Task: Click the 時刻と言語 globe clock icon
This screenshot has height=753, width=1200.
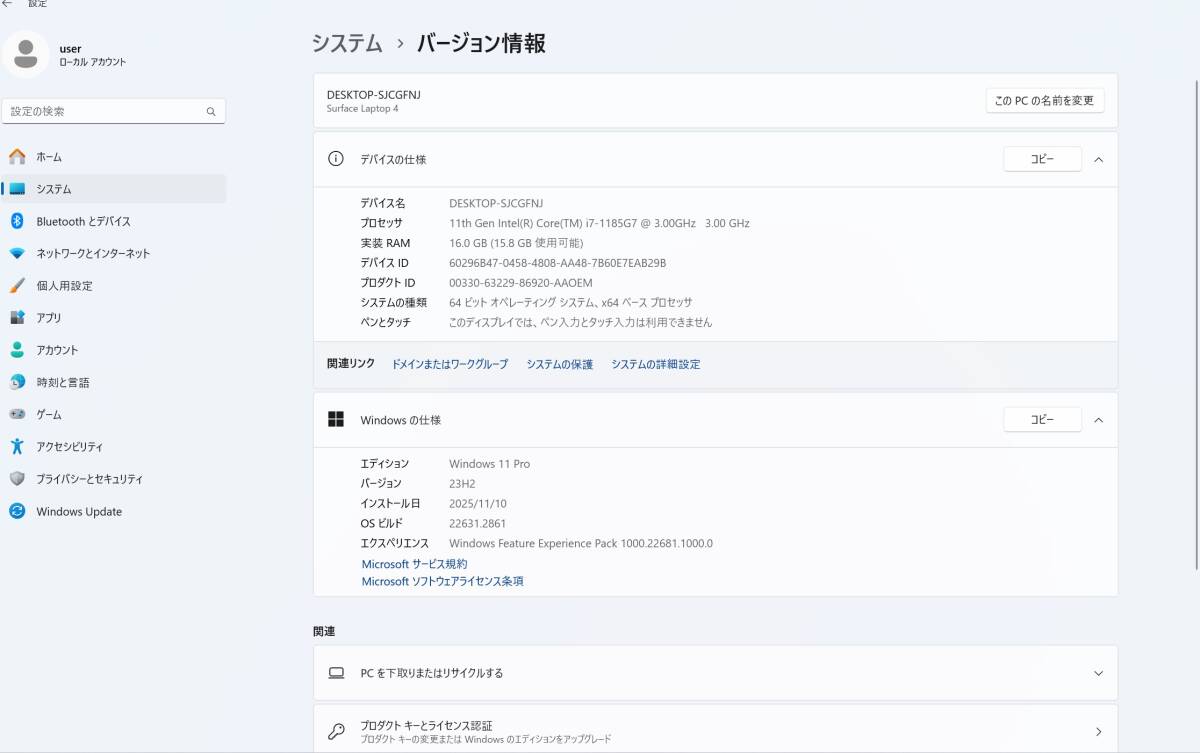Action: (x=17, y=382)
